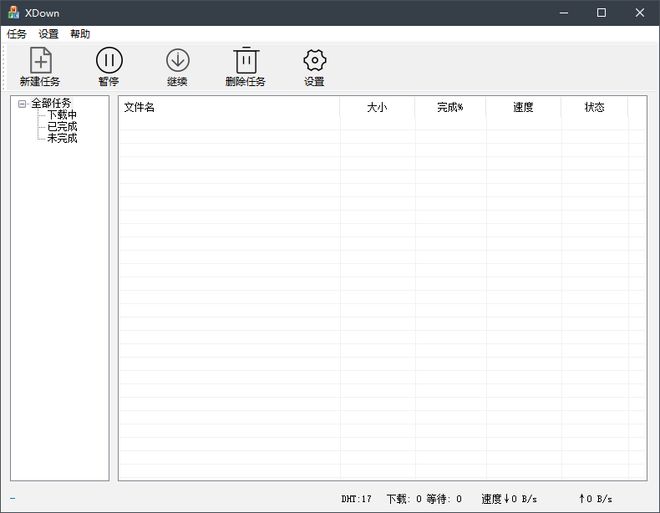Maximize the XDown window
Image resolution: width=660 pixels, height=513 pixels.
pos(601,13)
